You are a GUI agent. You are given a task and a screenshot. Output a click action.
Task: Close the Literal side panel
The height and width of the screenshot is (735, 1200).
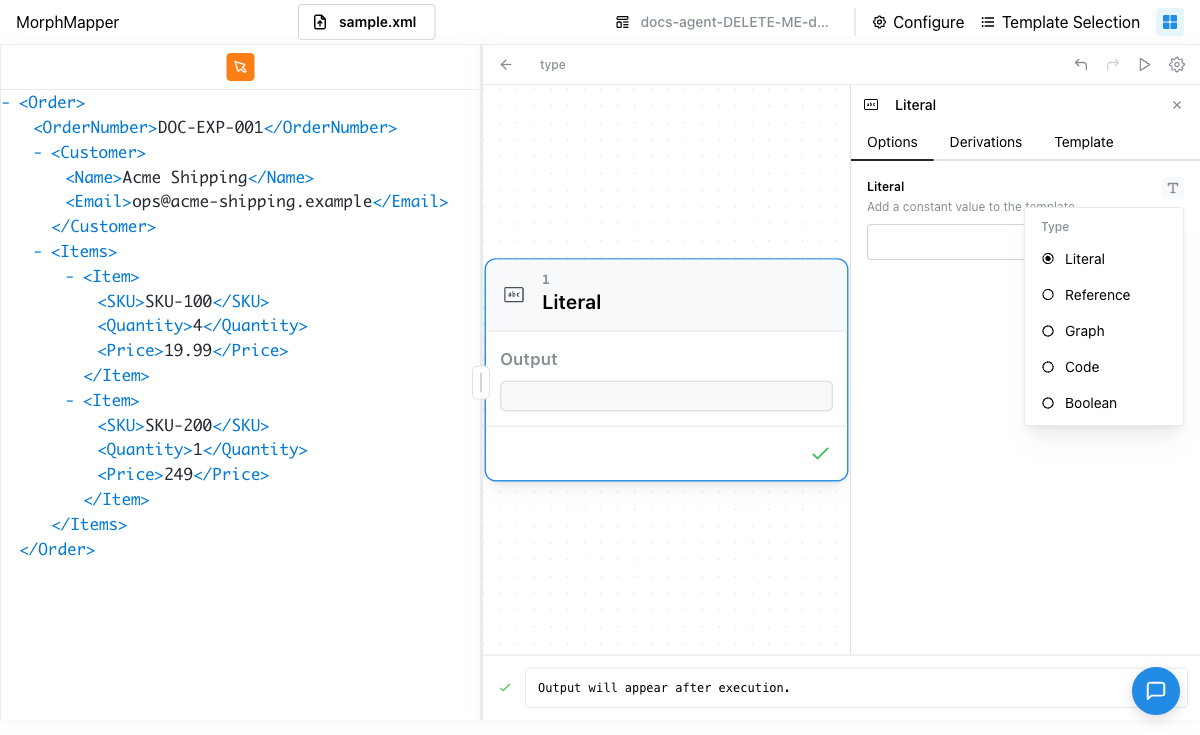[1177, 105]
